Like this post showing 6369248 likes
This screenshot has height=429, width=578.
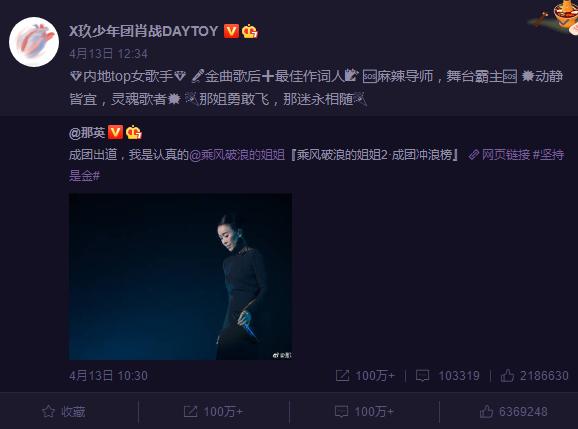[x=513, y=411]
